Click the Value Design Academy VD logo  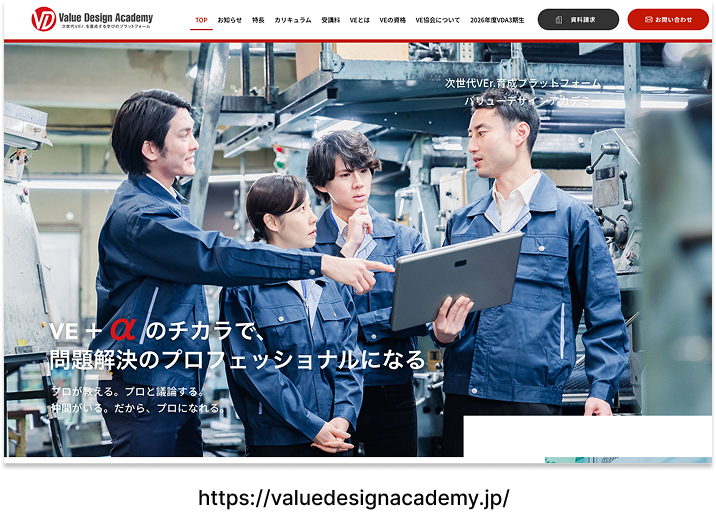[43, 19]
